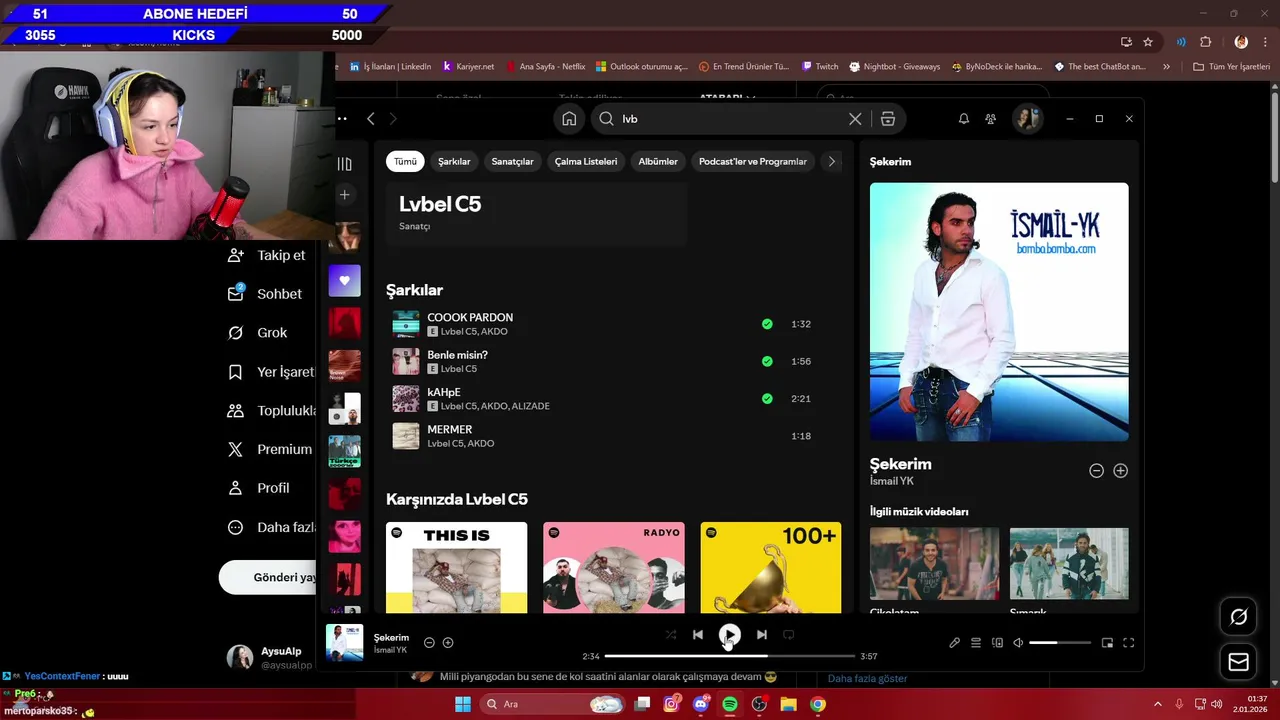Open İsmail YK artist link in side panel
The width and height of the screenshot is (1280, 720).
(892, 481)
